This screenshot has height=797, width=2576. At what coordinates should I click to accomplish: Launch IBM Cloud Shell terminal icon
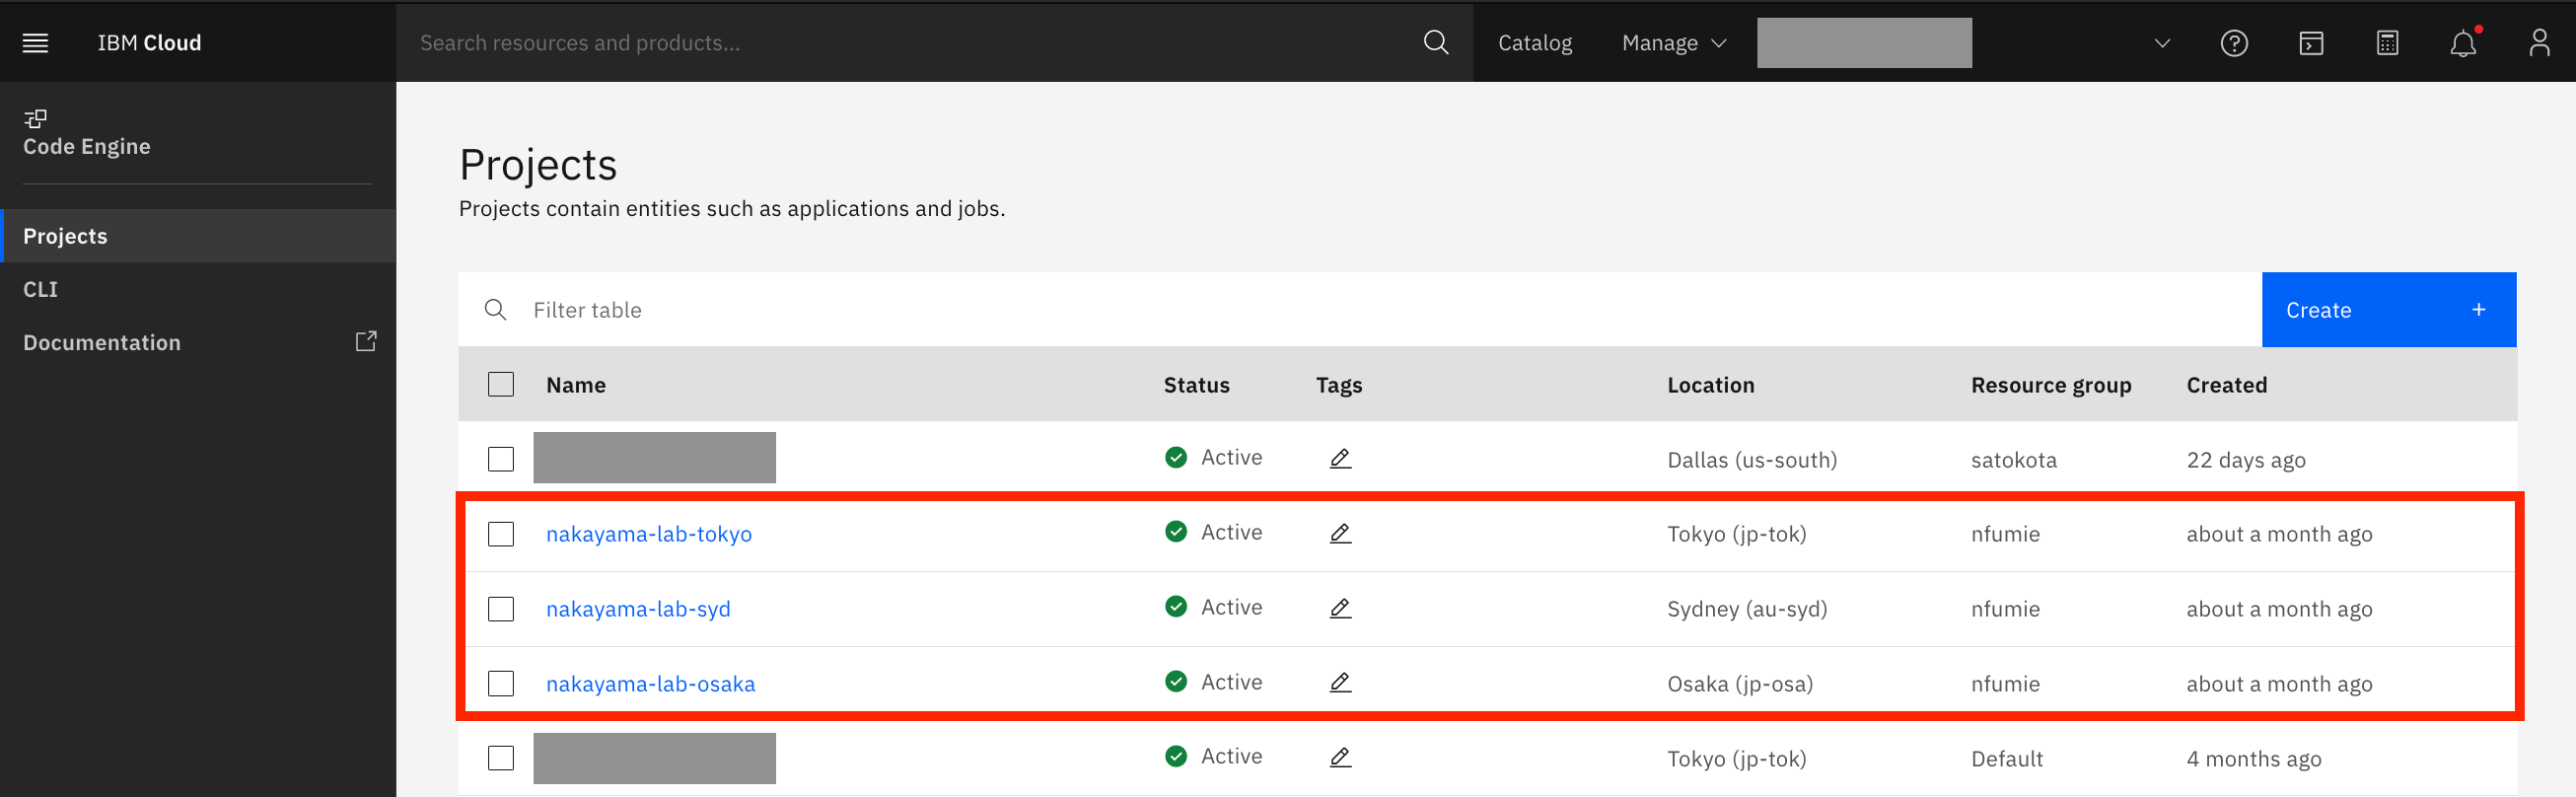(2310, 43)
